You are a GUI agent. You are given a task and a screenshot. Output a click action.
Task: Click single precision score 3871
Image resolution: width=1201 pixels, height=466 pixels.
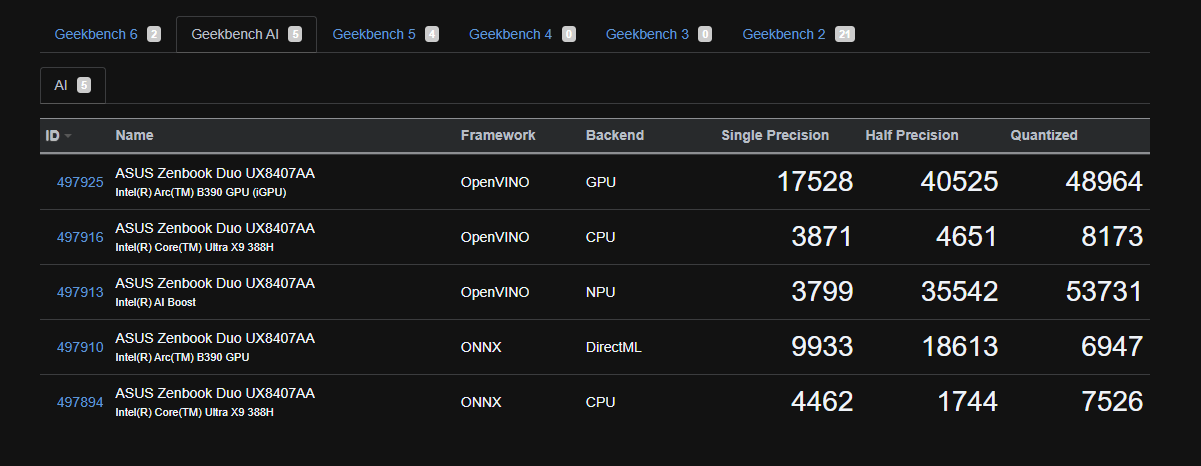pyautogui.click(x=822, y=236)
